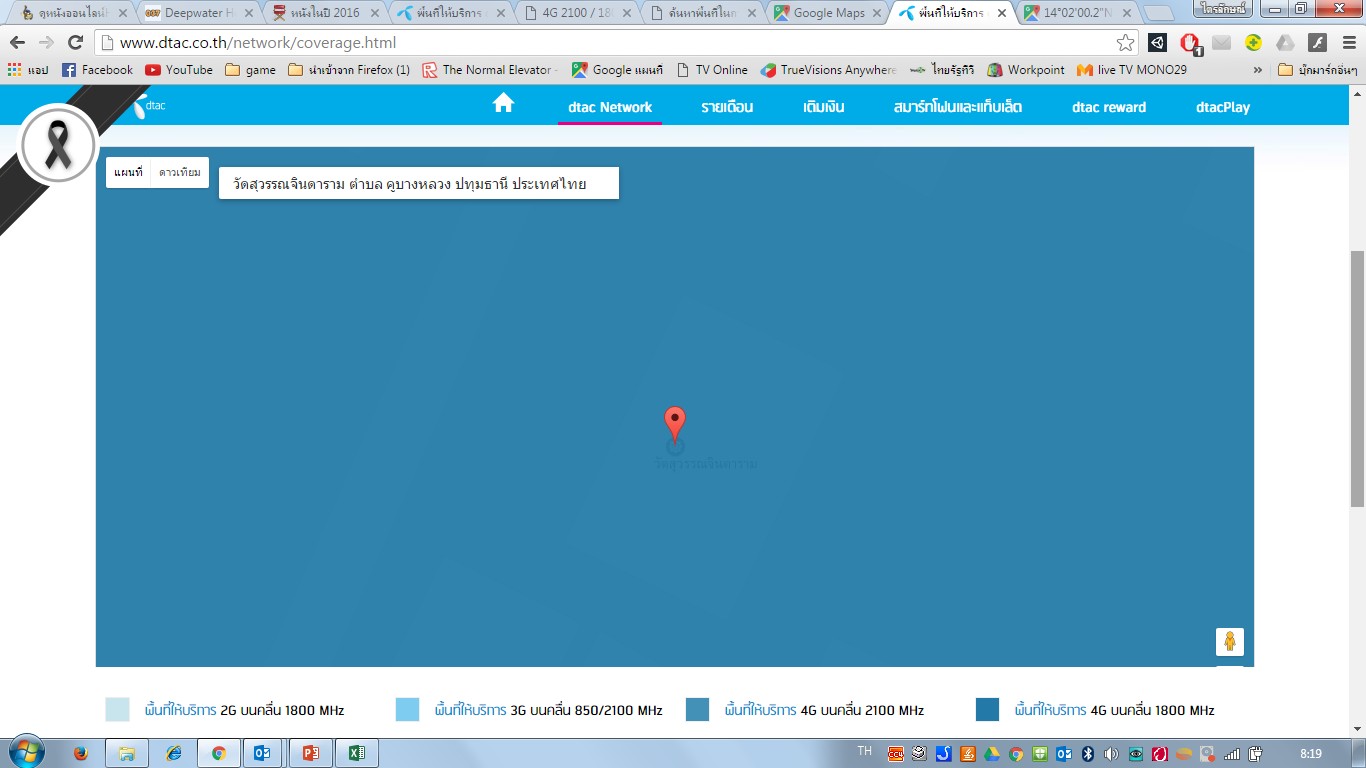Click the 4G 2100 MHz legend swatch
The height and width of the screenshot is (768, 1366).
click(x=697, y=709)
